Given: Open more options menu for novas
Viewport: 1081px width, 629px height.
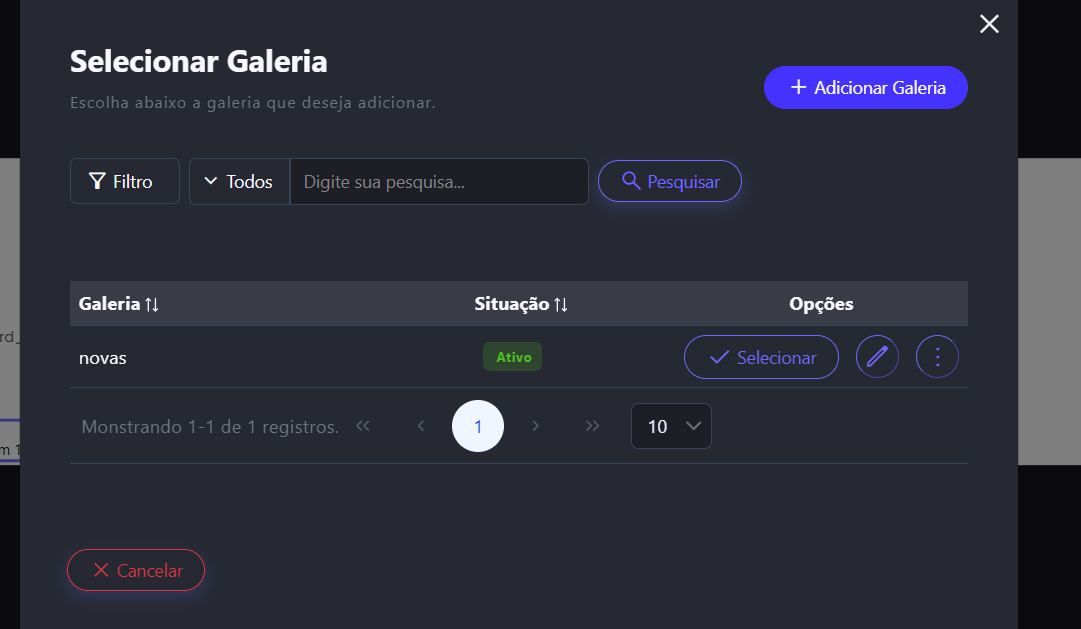Looking at the screenshot, I should coord(937,357).
